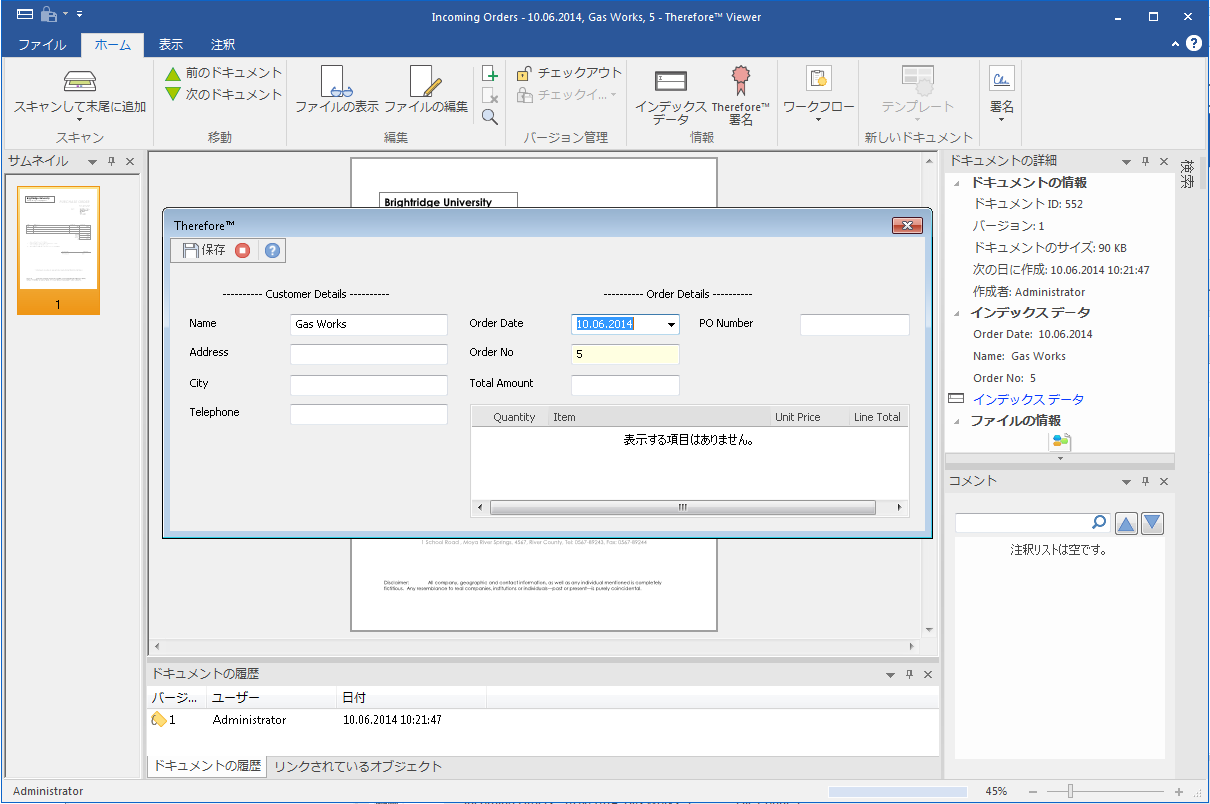Viewport: 1210px width, 804px height.
Task: Open the File ribbon tab
Action: tap(42, 44)
